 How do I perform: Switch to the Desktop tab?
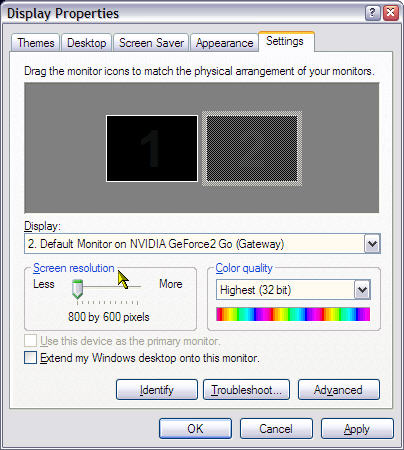click(87, 43)
